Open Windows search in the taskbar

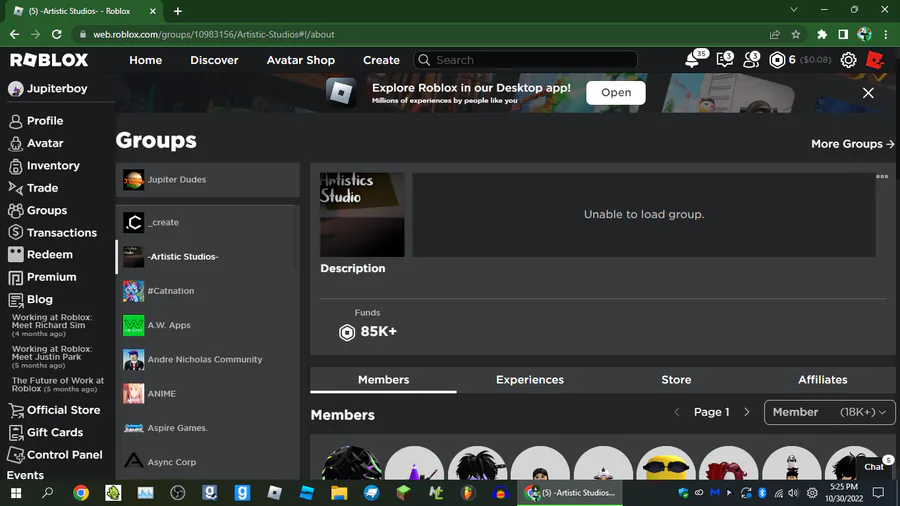click(48, 493)
